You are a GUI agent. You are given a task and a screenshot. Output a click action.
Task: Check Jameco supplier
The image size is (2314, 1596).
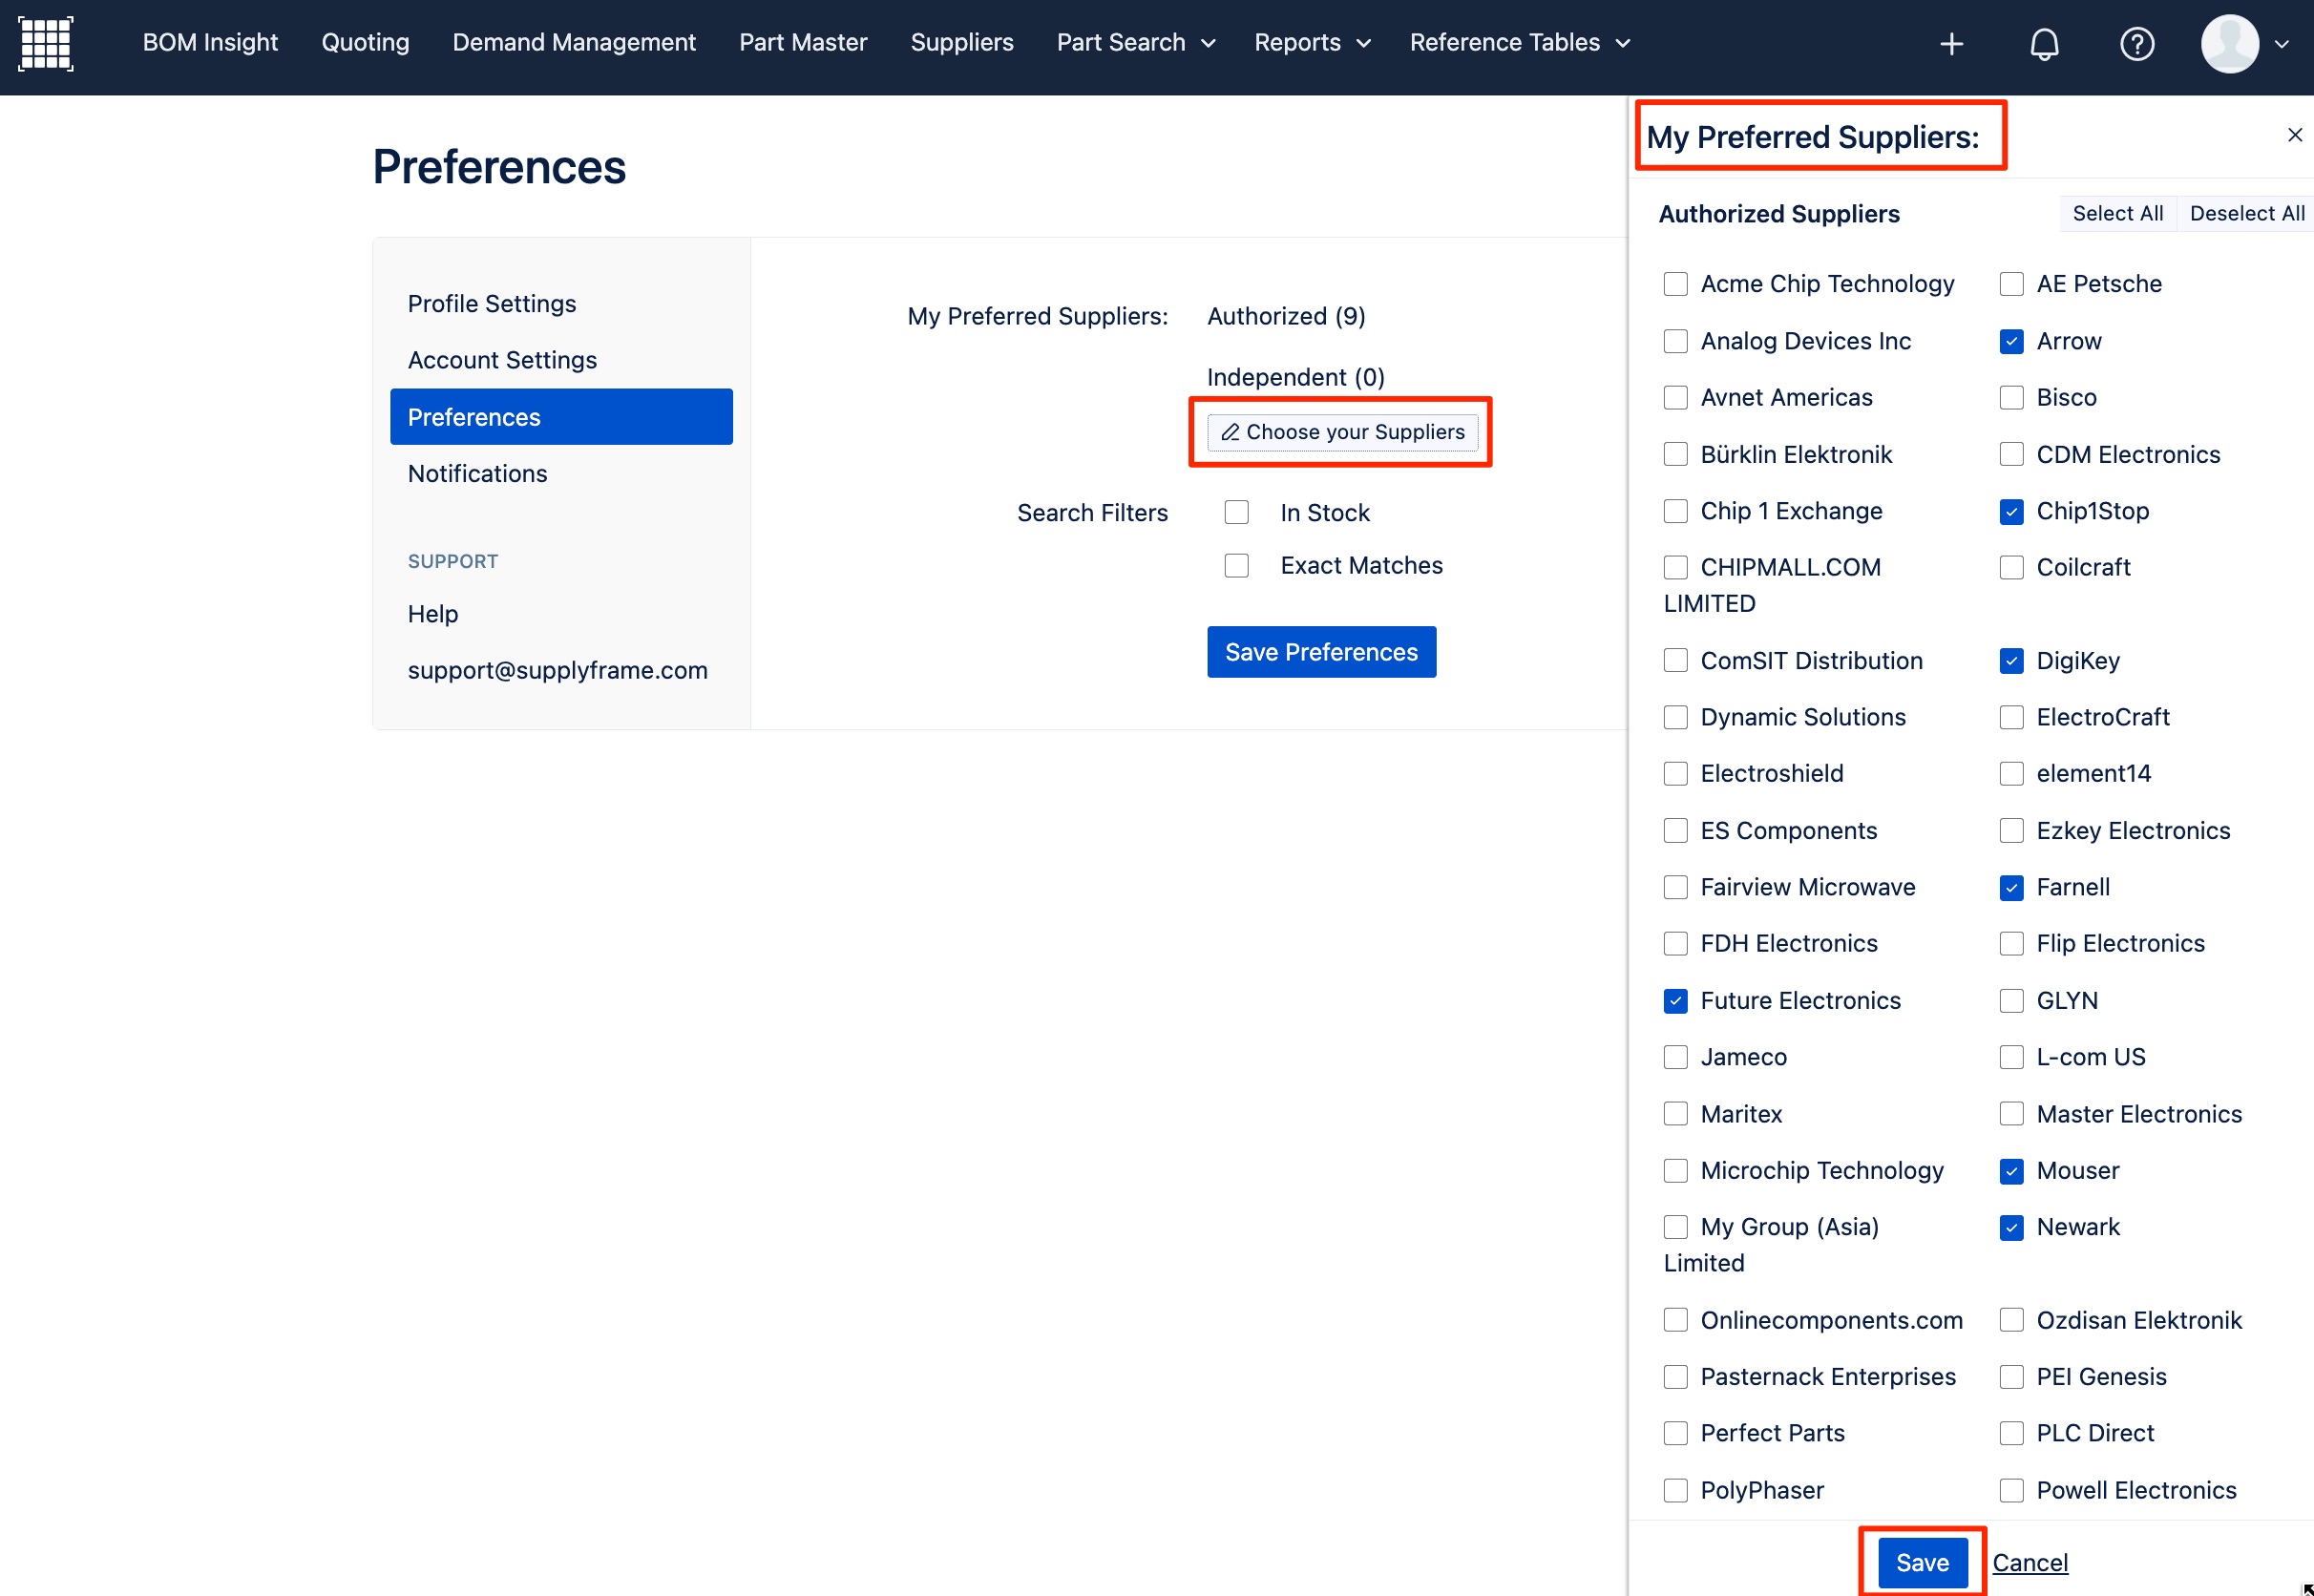point(1675,1058)
